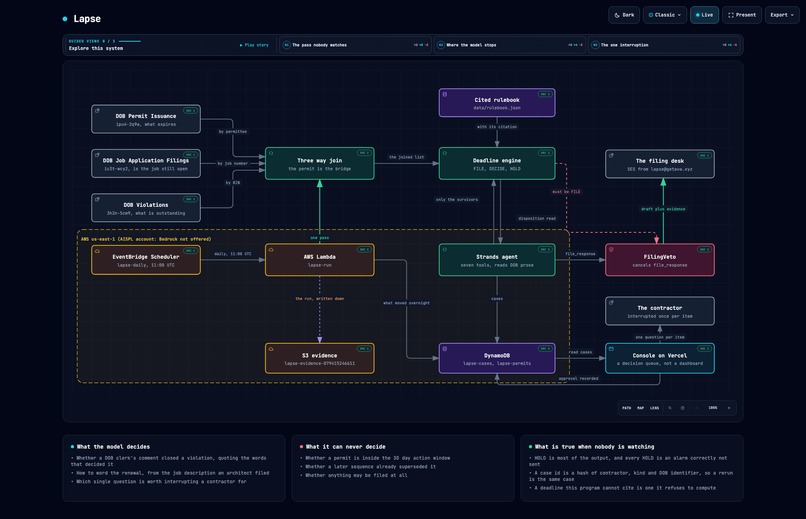Click the badge on S3 evidence node

pos(364,349)
